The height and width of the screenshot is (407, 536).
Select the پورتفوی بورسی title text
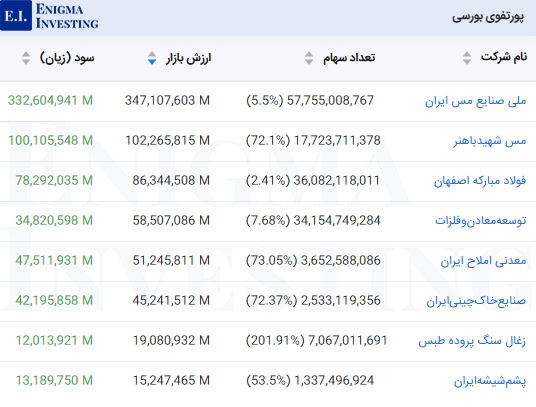(488, 17)
